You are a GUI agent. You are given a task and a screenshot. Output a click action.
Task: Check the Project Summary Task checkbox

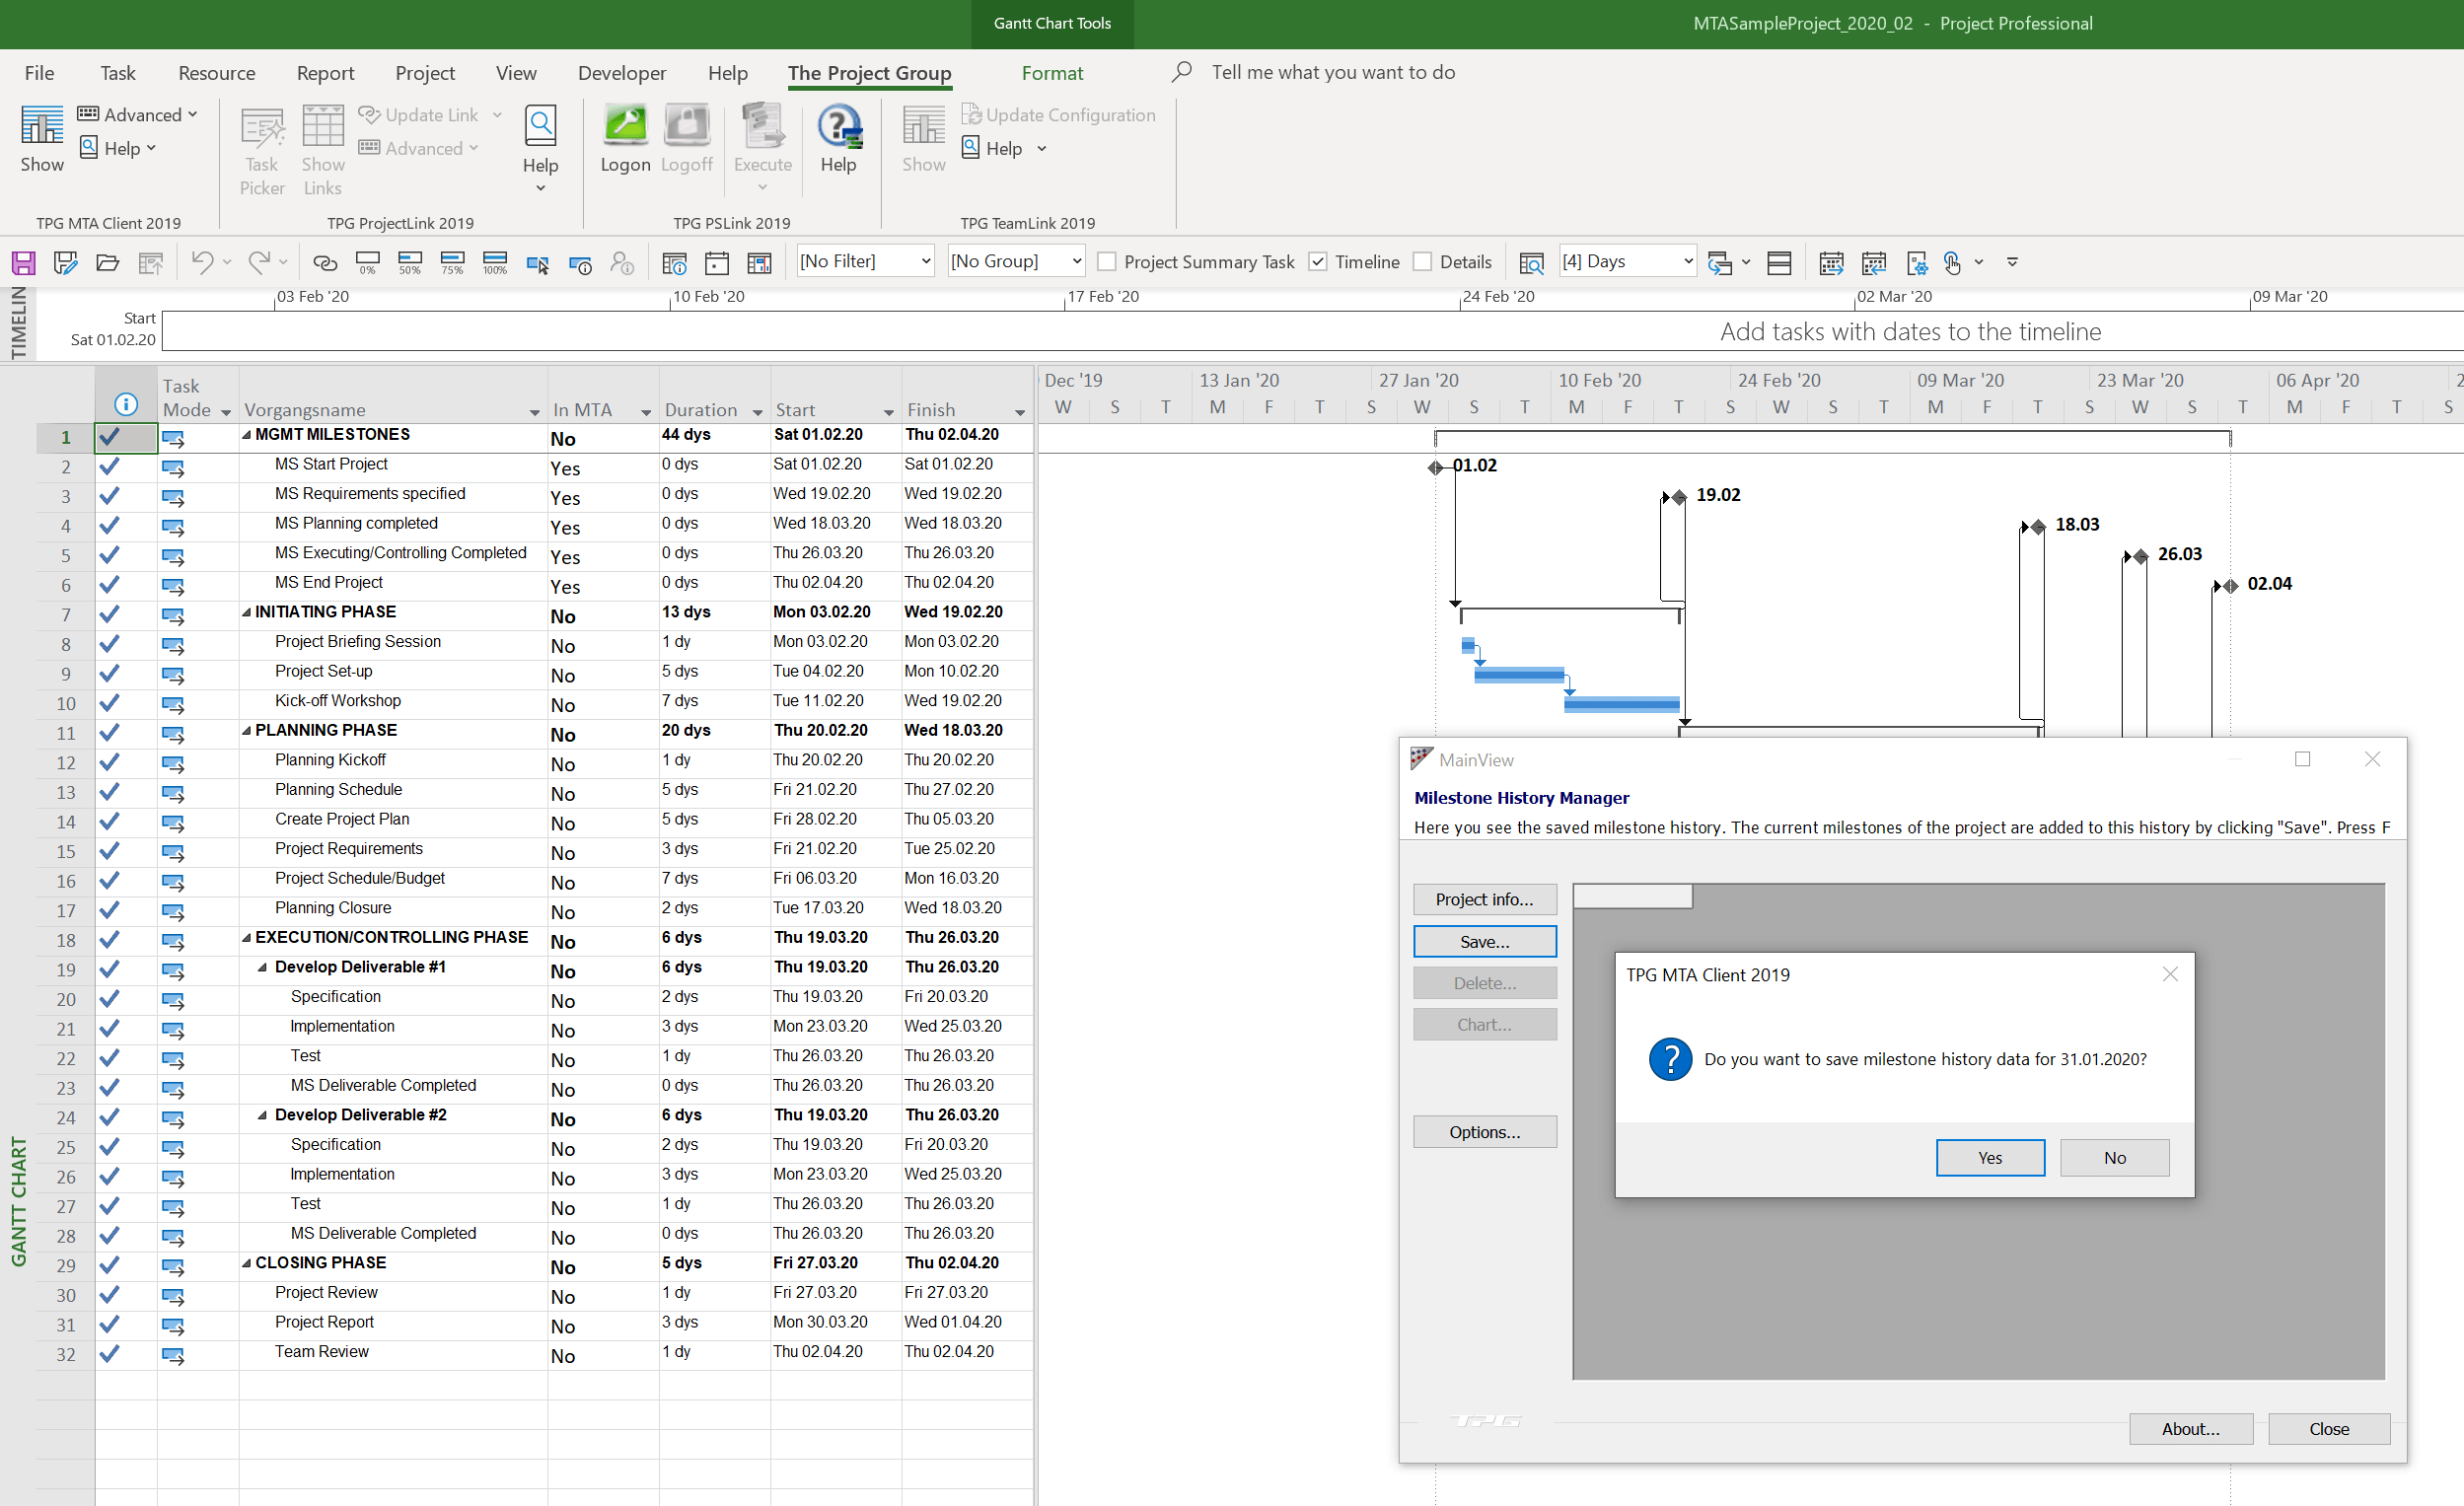point(1106,261)
